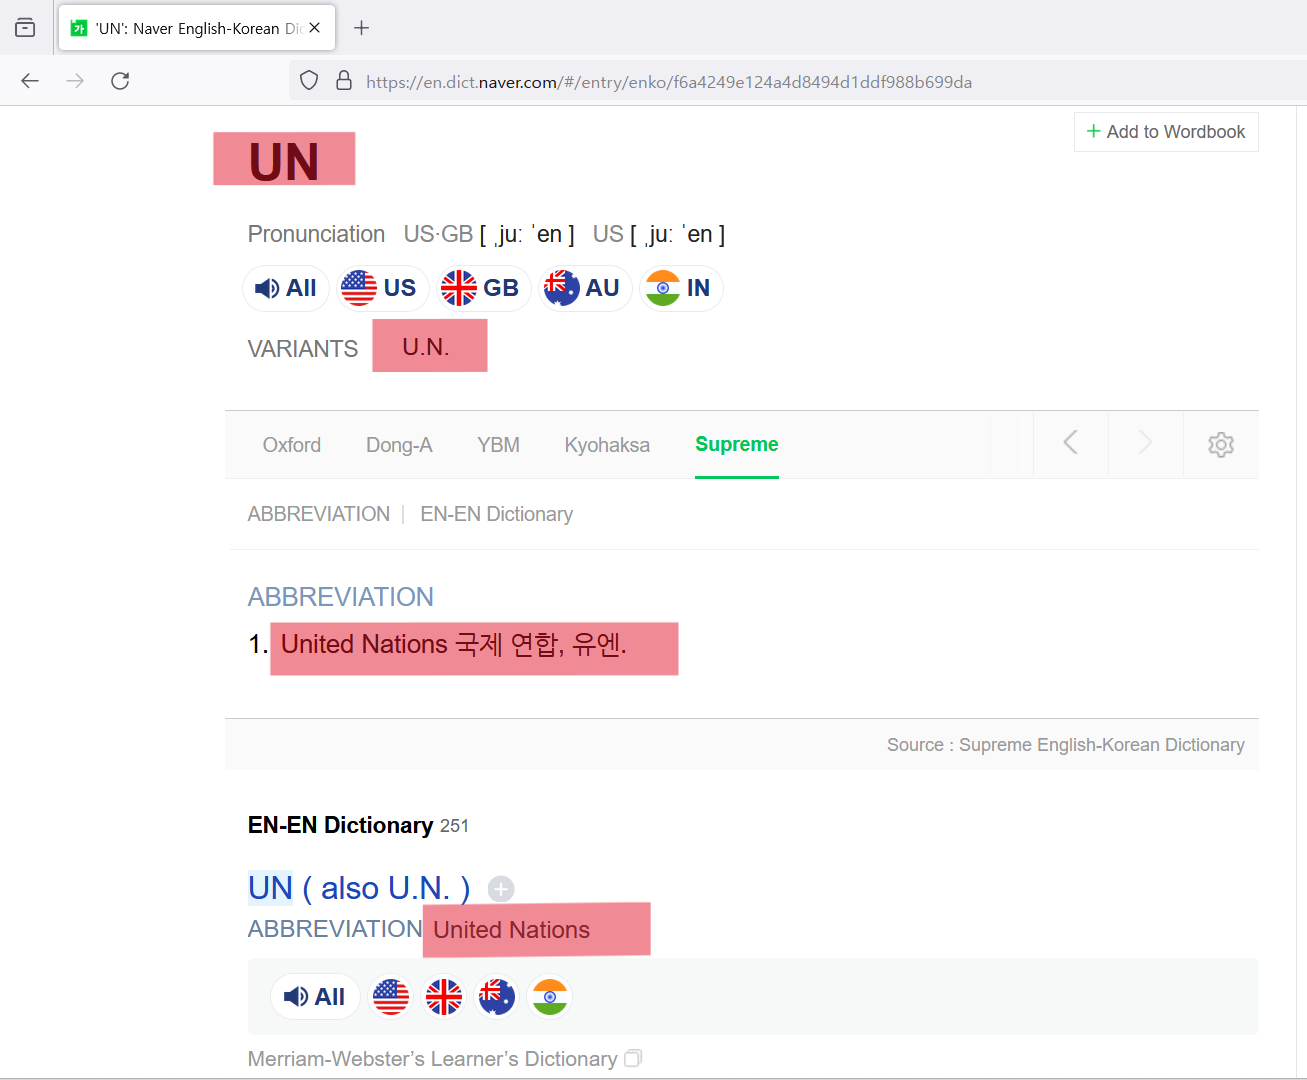Click the VARIANTS label

(303, 349)
